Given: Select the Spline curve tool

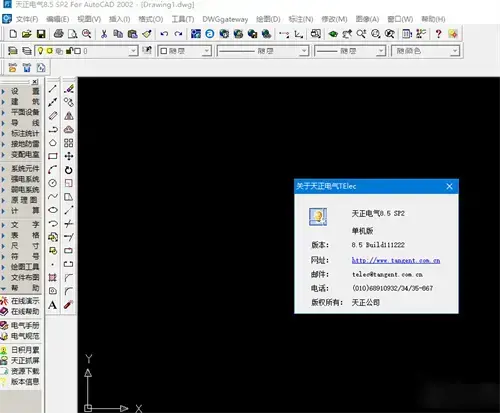Looking at the screenshot, I should coord(53,196).
